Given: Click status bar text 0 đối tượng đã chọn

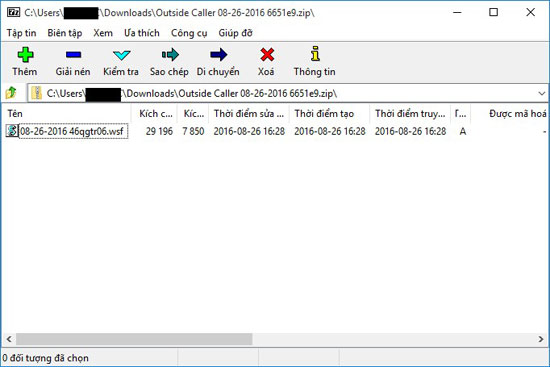Looking at the screenshot, I should [x=46, y=358].
